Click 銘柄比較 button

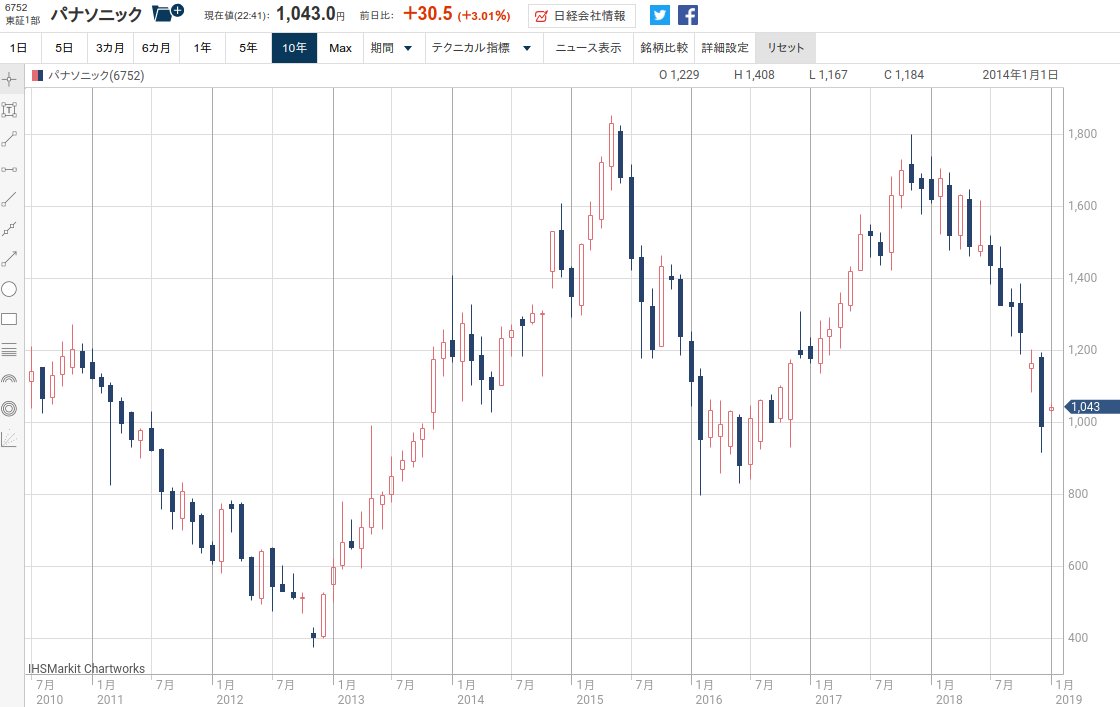tap(664, 48)
